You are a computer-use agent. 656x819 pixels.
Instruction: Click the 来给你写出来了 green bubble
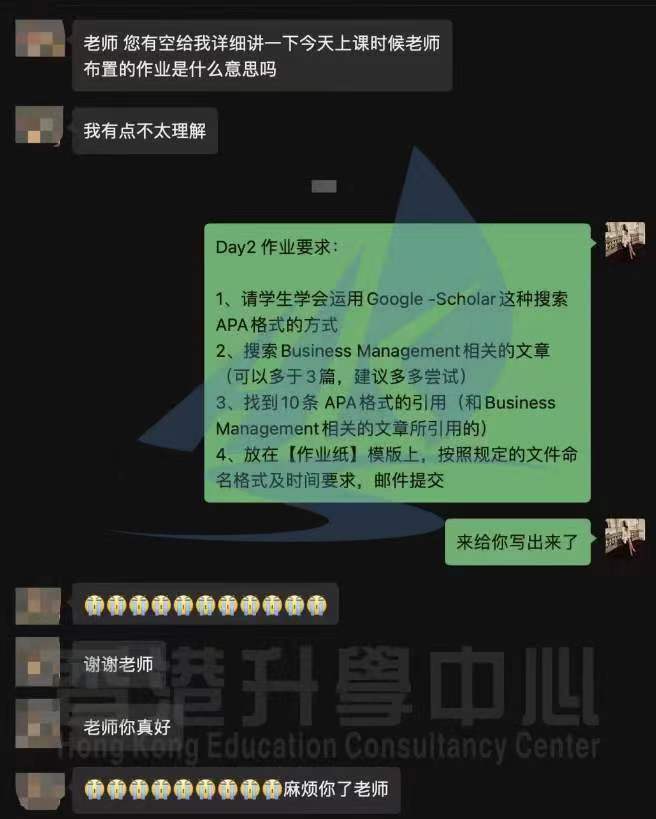tap(518, 542)
